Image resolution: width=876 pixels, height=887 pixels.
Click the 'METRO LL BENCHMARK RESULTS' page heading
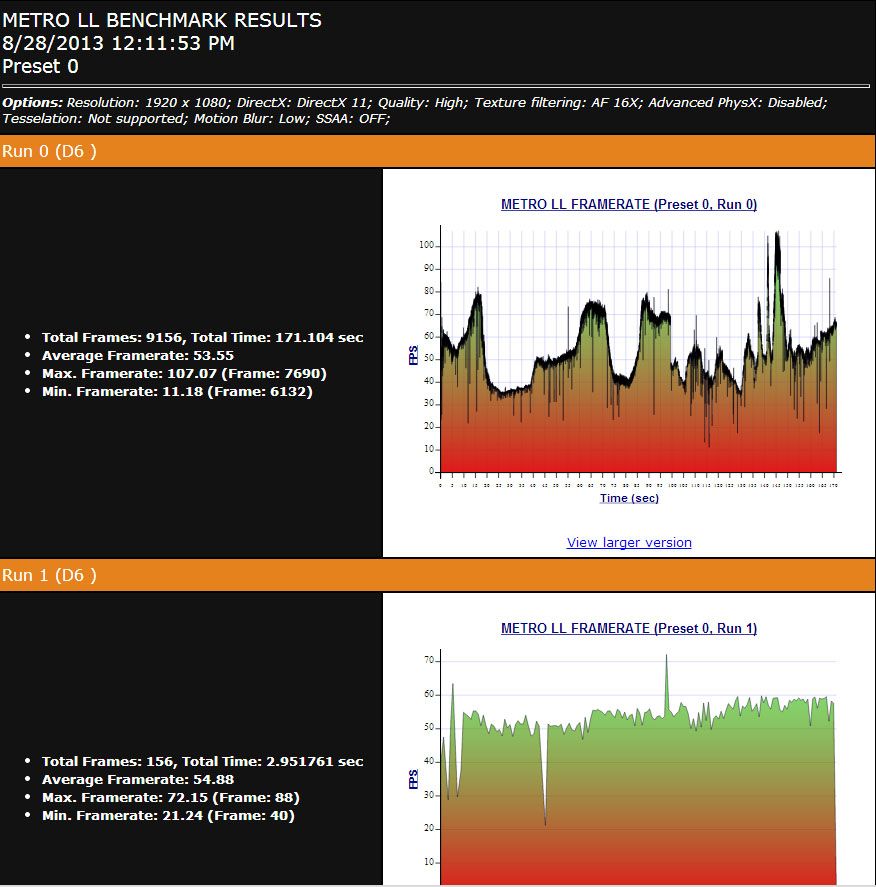click(162, 20)
